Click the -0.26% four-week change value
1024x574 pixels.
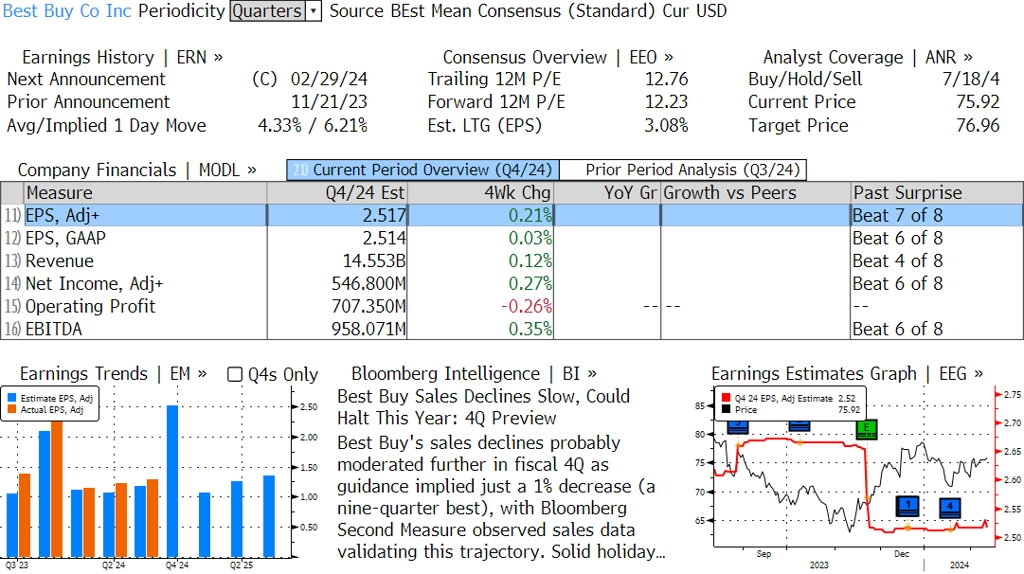526,306
